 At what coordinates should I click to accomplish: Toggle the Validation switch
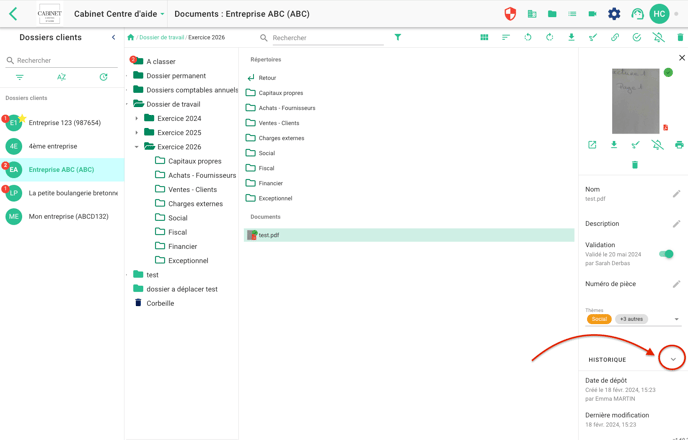666,254
